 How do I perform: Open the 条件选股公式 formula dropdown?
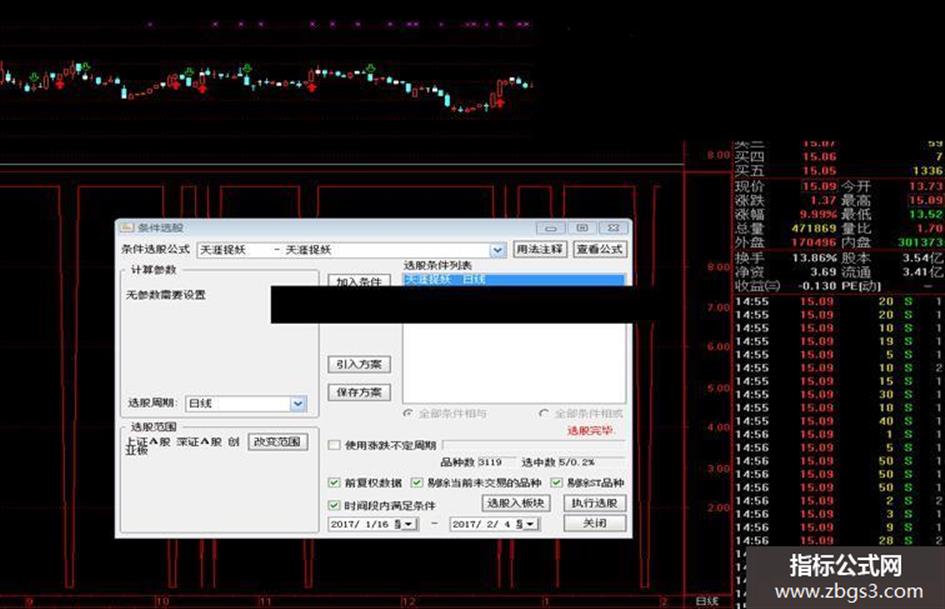coord(497,250)
